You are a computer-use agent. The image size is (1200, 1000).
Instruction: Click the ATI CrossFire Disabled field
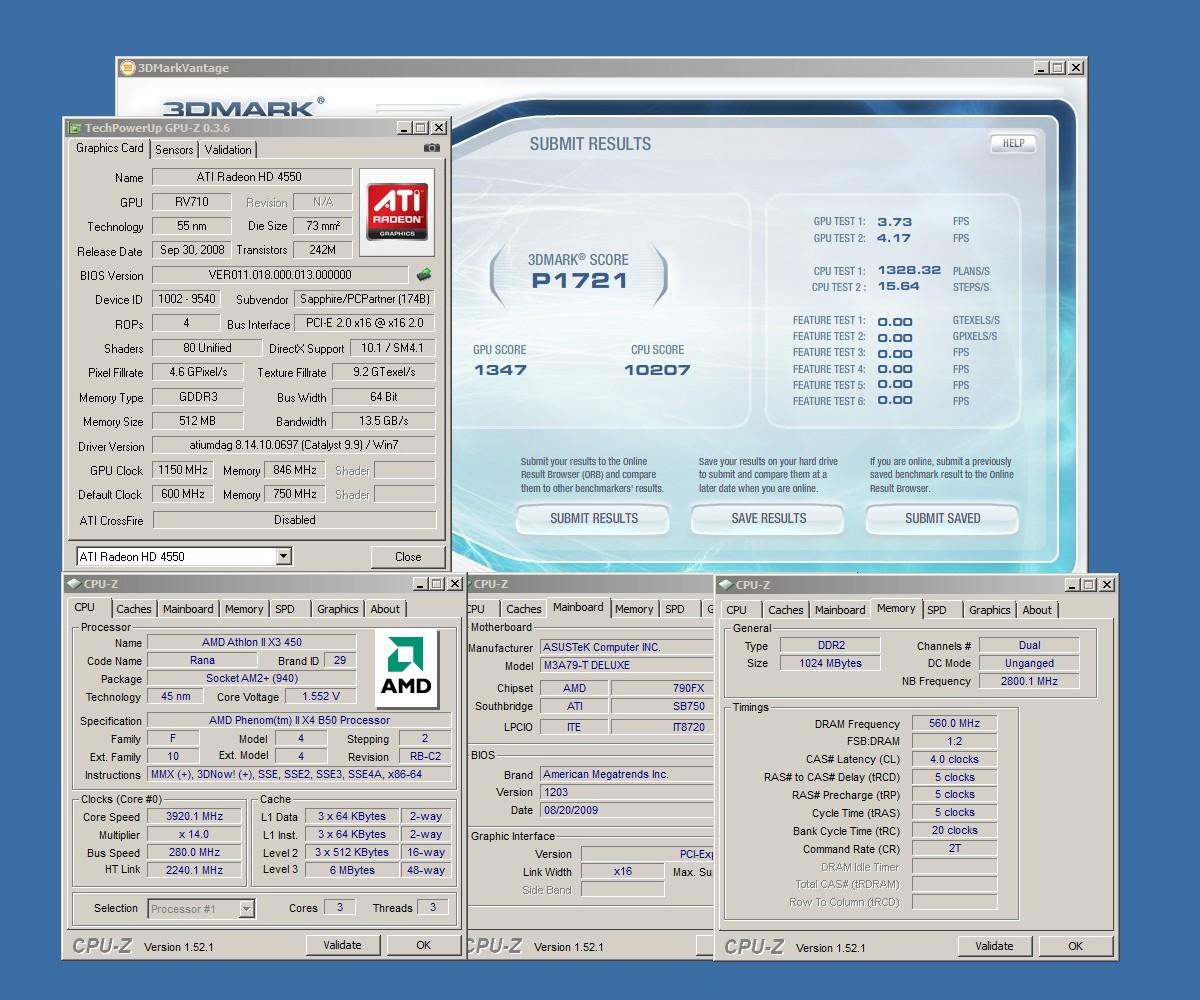coord(294,520)
